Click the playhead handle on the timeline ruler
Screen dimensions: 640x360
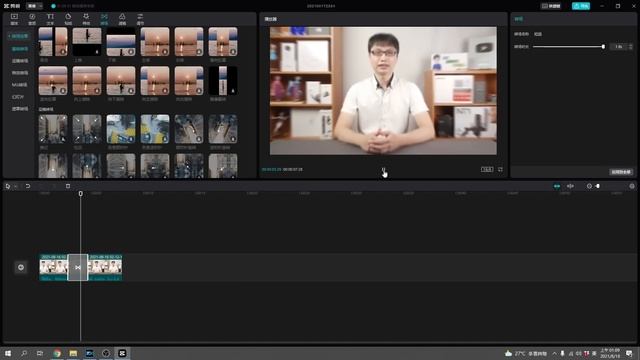click(x=80, y=193)
